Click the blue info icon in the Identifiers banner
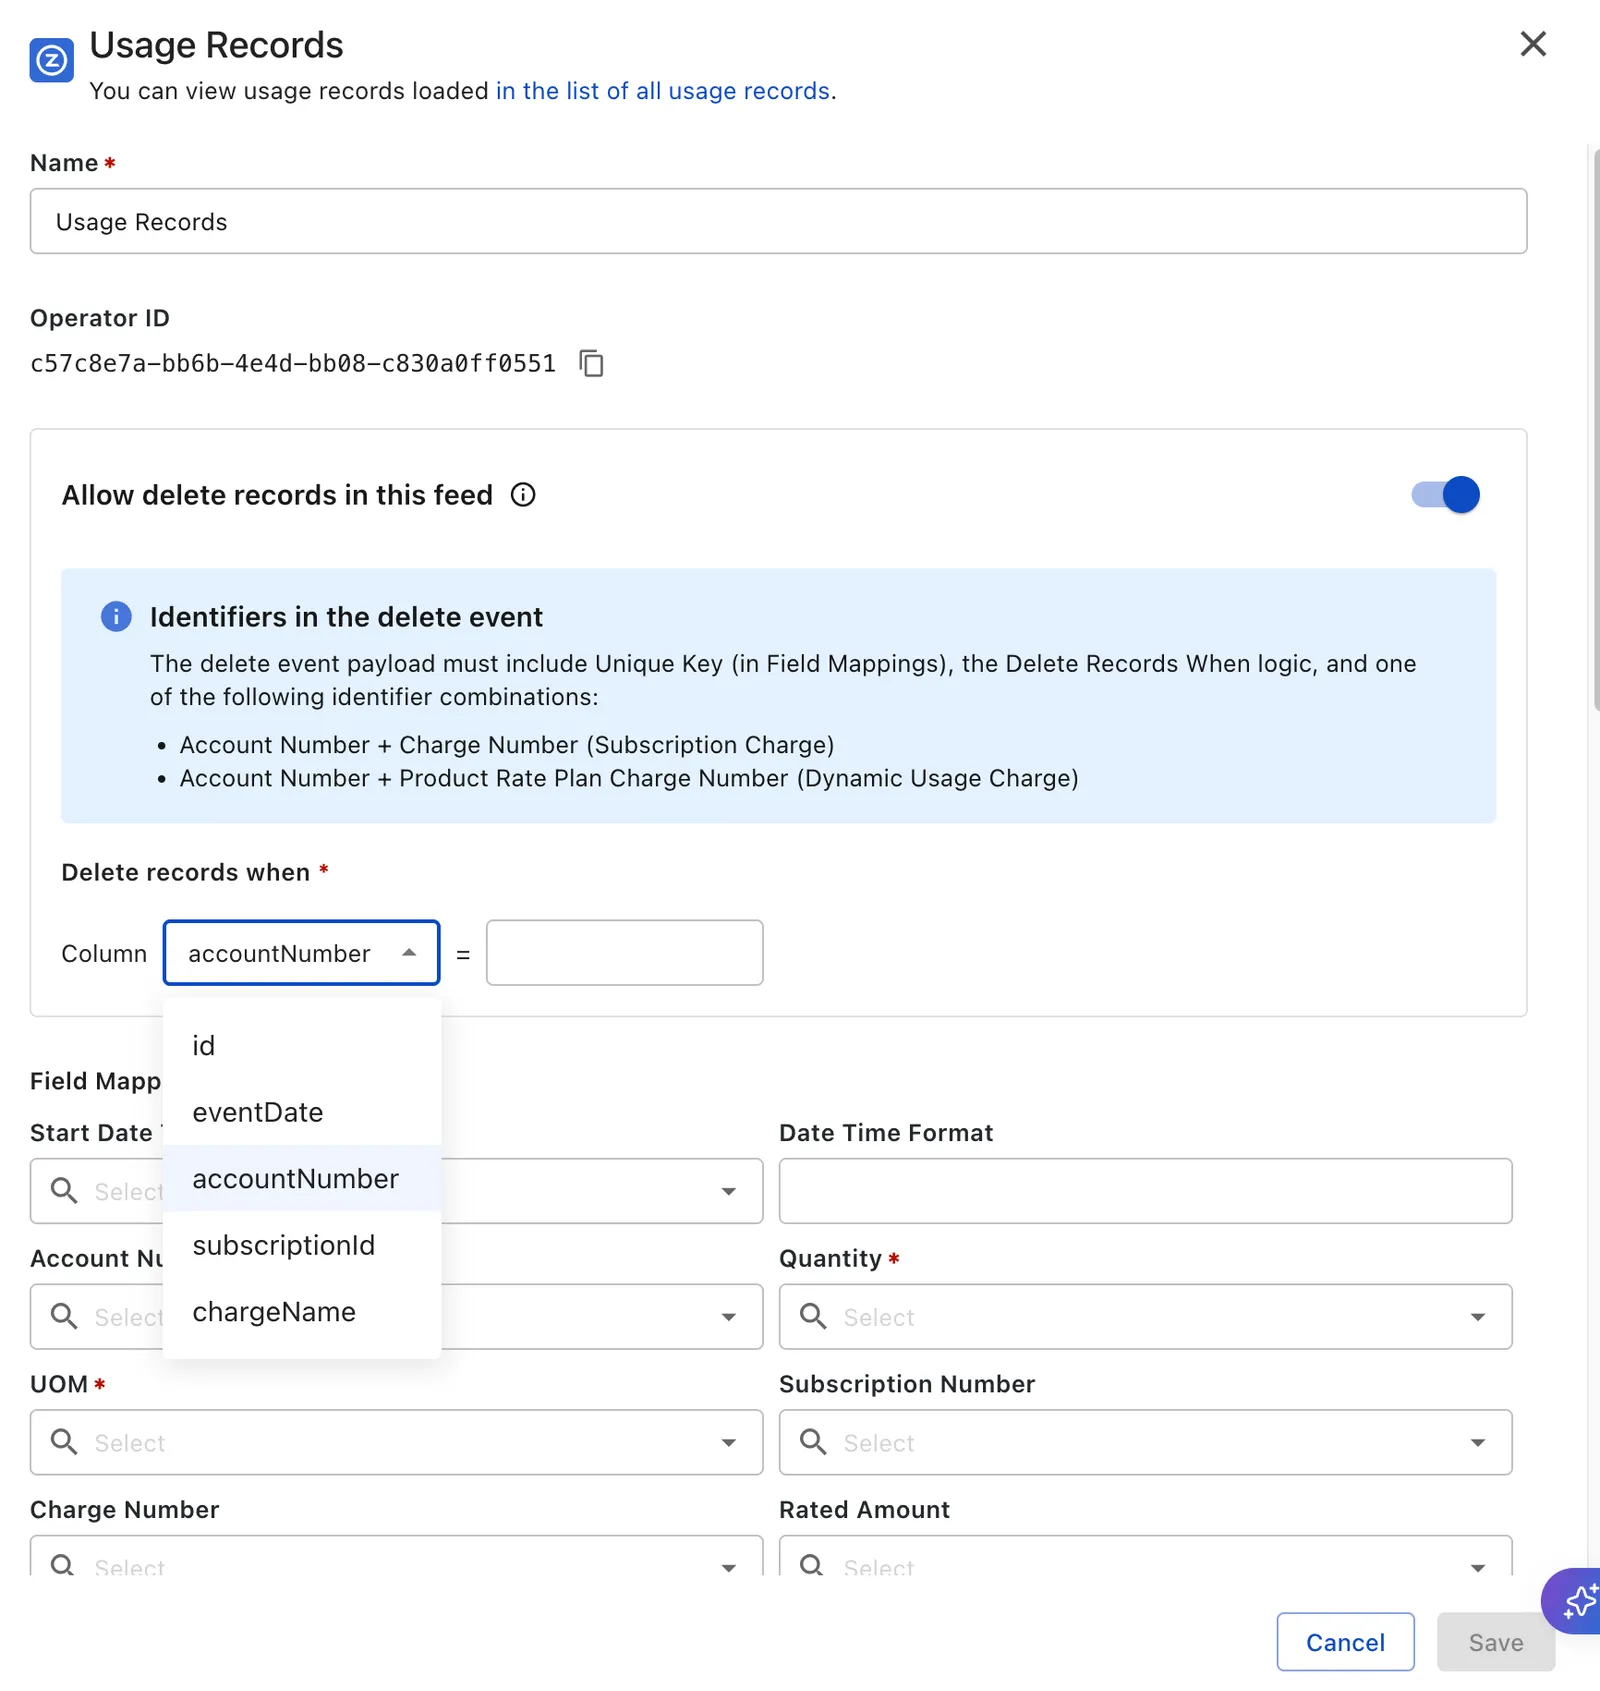The width and height of the screenshot is (1600, 1691). tap(116, 616)
